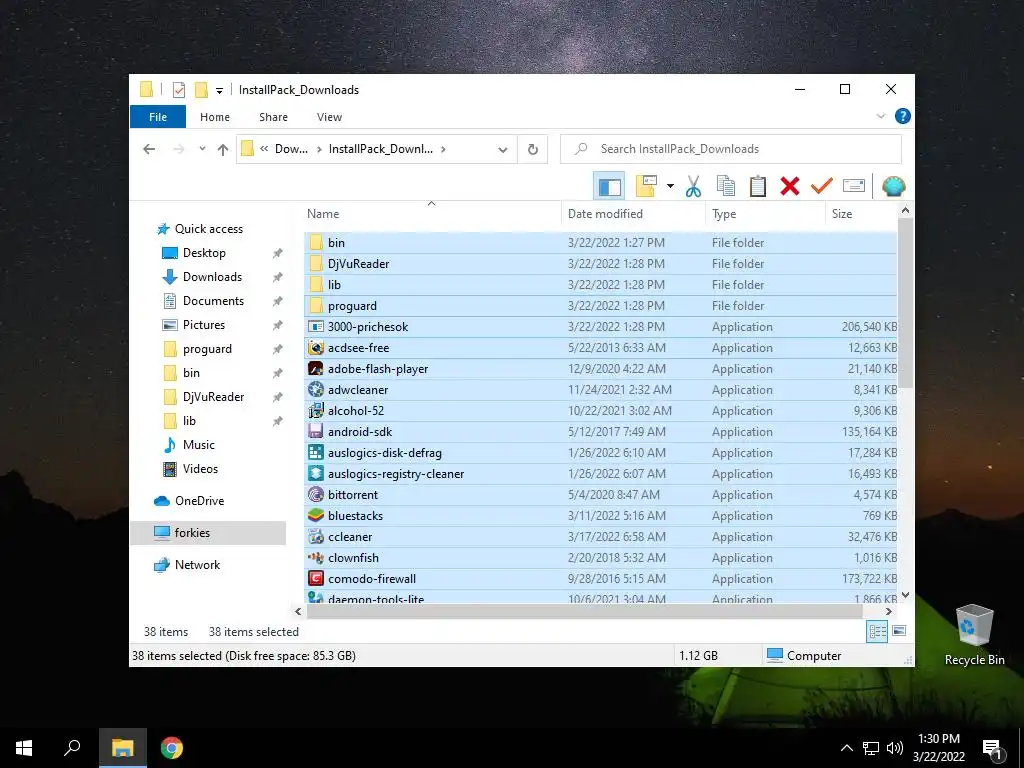
Task: Select the DjVuReader folder in file list
Action: click(600, 264)
